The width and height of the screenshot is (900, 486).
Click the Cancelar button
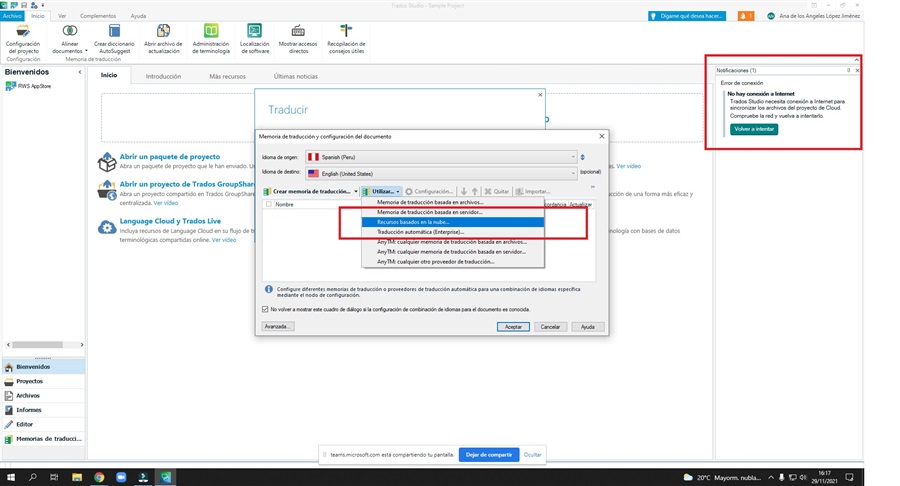(550, 326)
